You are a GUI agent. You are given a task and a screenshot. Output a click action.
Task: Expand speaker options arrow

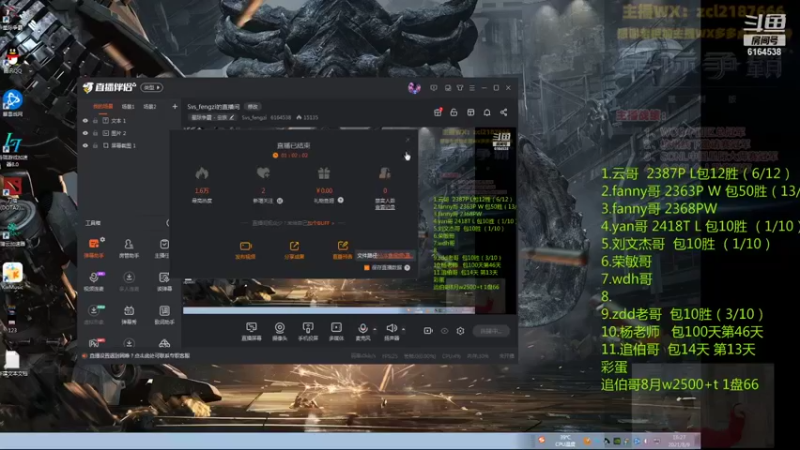tap(404, 329)
